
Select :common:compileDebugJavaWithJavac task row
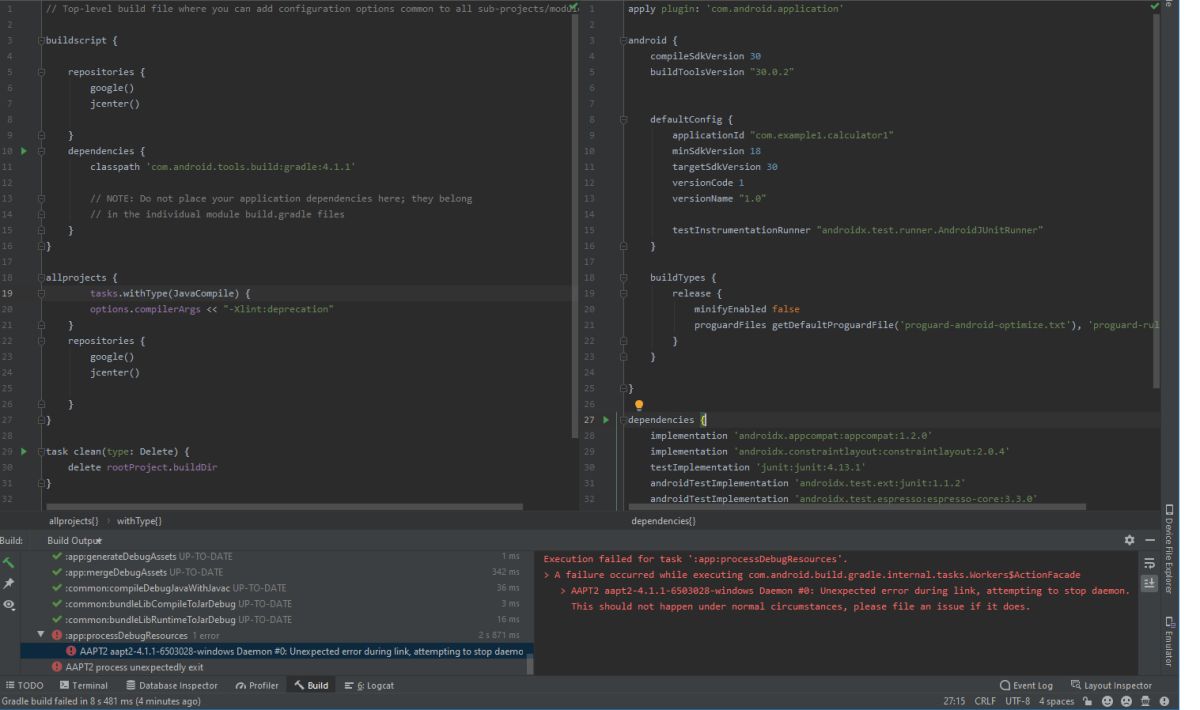(277, 588)
